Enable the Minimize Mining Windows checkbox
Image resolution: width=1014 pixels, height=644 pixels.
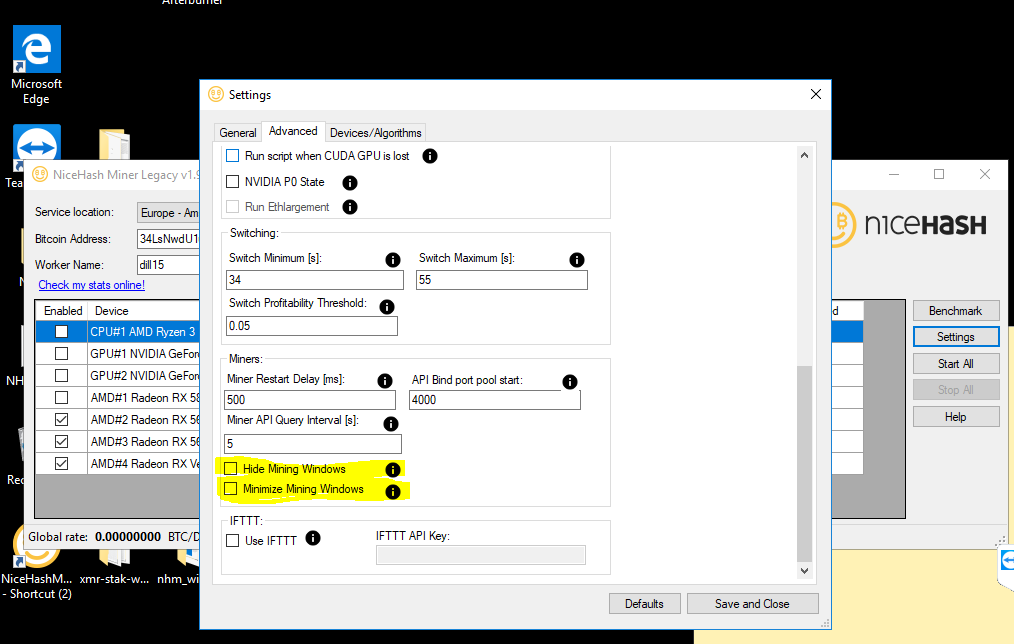click(x=231, y=490)
